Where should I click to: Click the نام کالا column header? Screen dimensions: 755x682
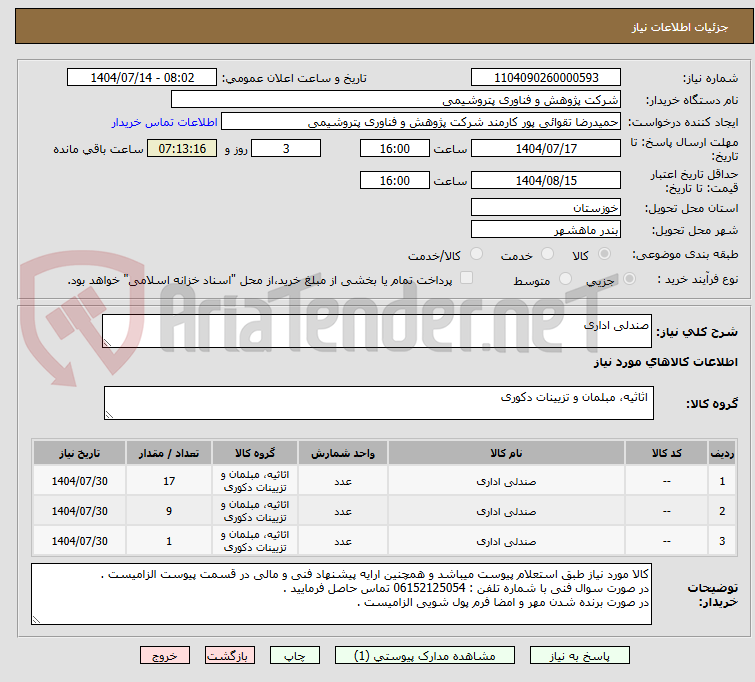tap(506, 453)
